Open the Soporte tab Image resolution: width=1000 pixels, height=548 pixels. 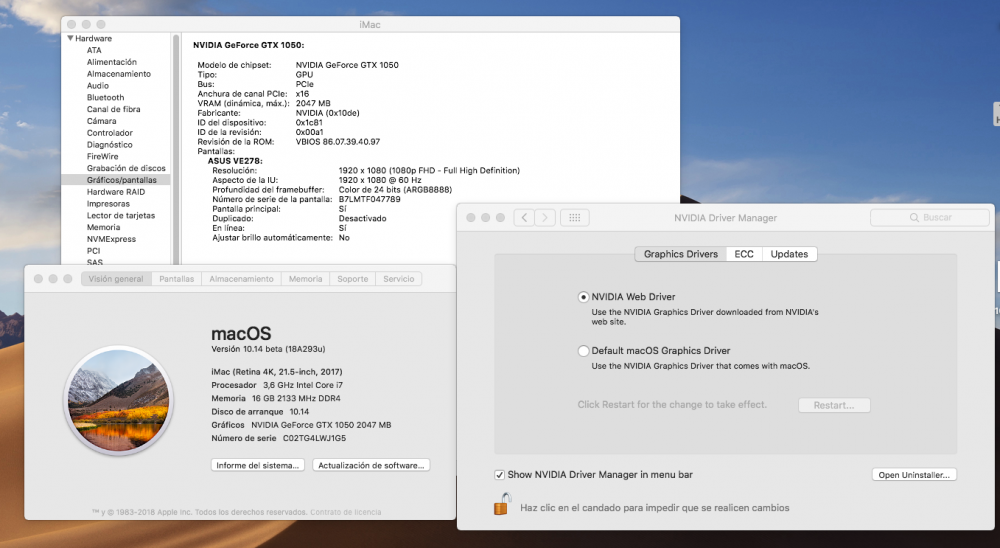click(353, 279)
